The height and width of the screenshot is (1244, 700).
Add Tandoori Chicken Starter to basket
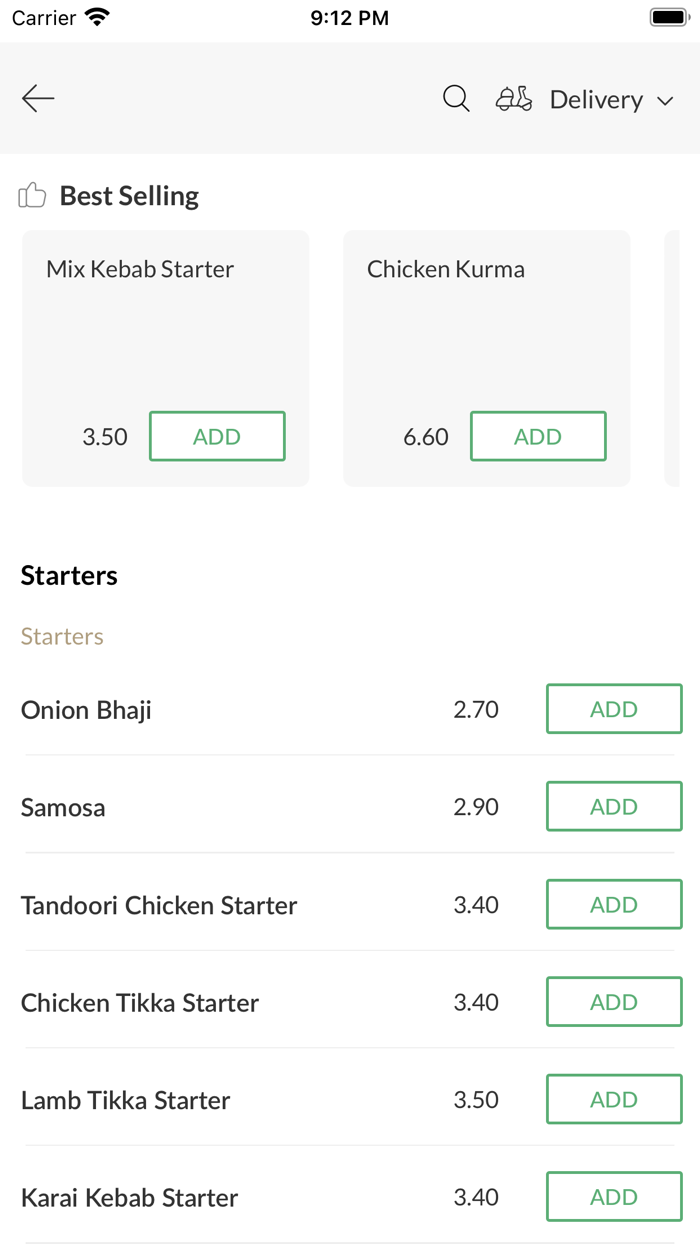tap(614, 904)
